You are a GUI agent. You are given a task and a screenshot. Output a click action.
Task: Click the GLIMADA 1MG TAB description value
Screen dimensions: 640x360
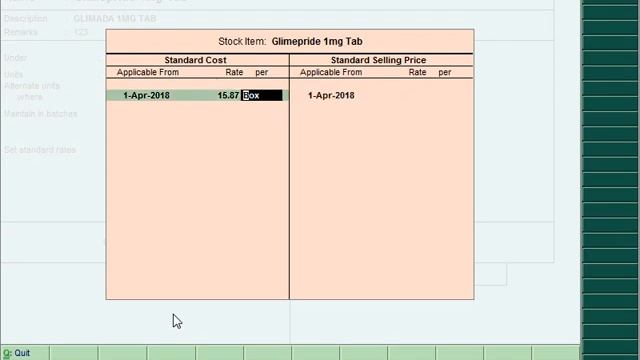click(115, 19)
